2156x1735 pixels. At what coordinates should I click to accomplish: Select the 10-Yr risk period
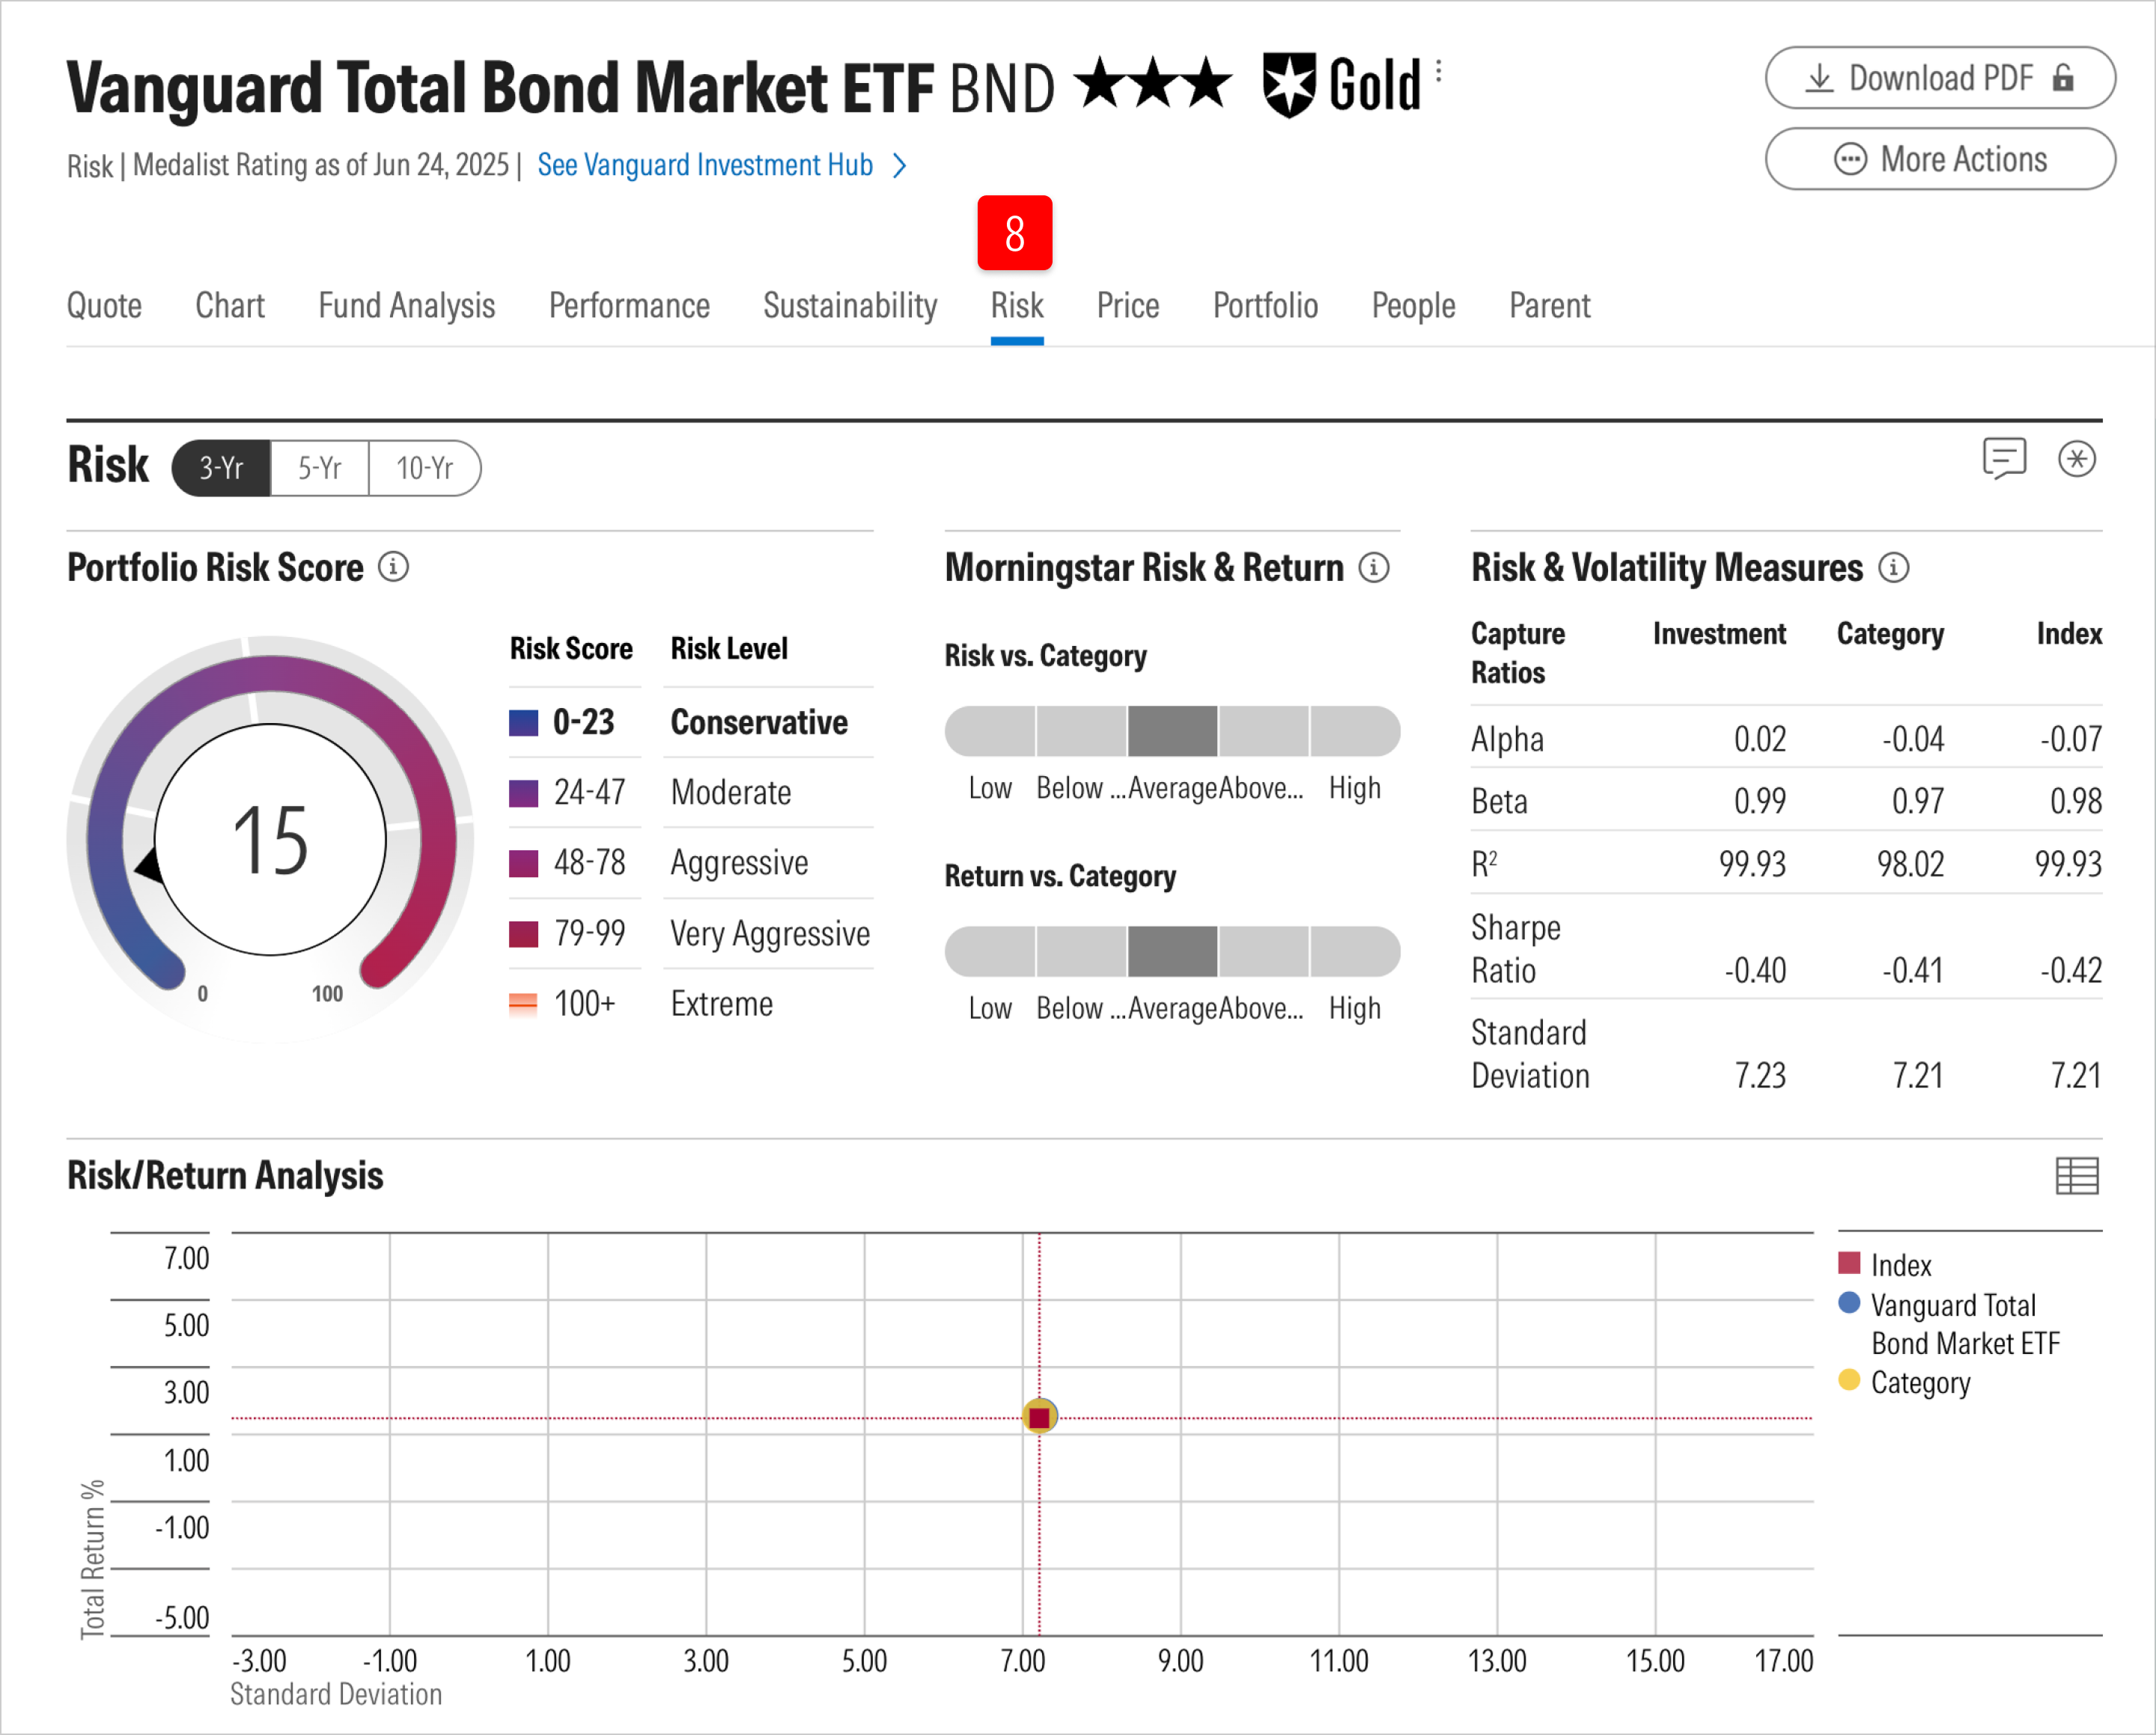[425, 468]
